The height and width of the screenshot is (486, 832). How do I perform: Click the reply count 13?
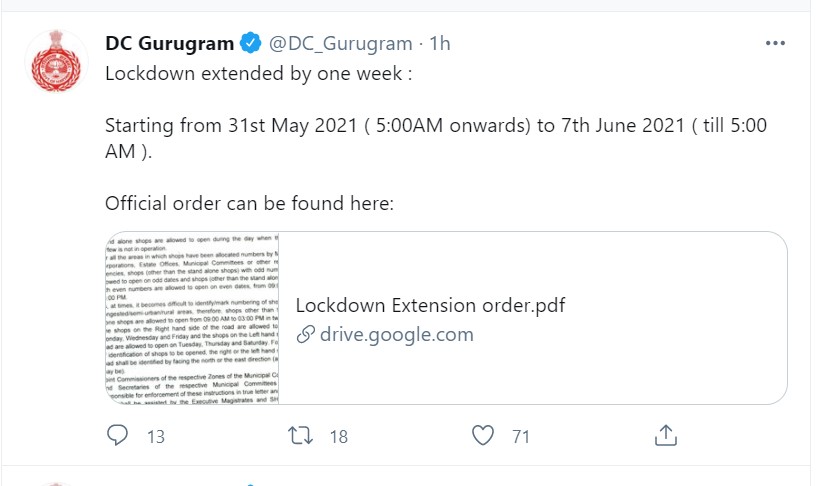(x=155, y=436)
